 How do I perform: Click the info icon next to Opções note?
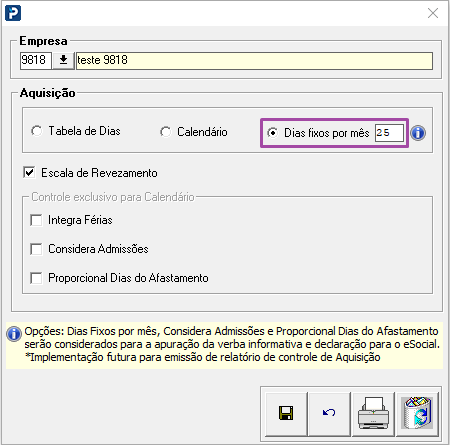tap(14, 334)
